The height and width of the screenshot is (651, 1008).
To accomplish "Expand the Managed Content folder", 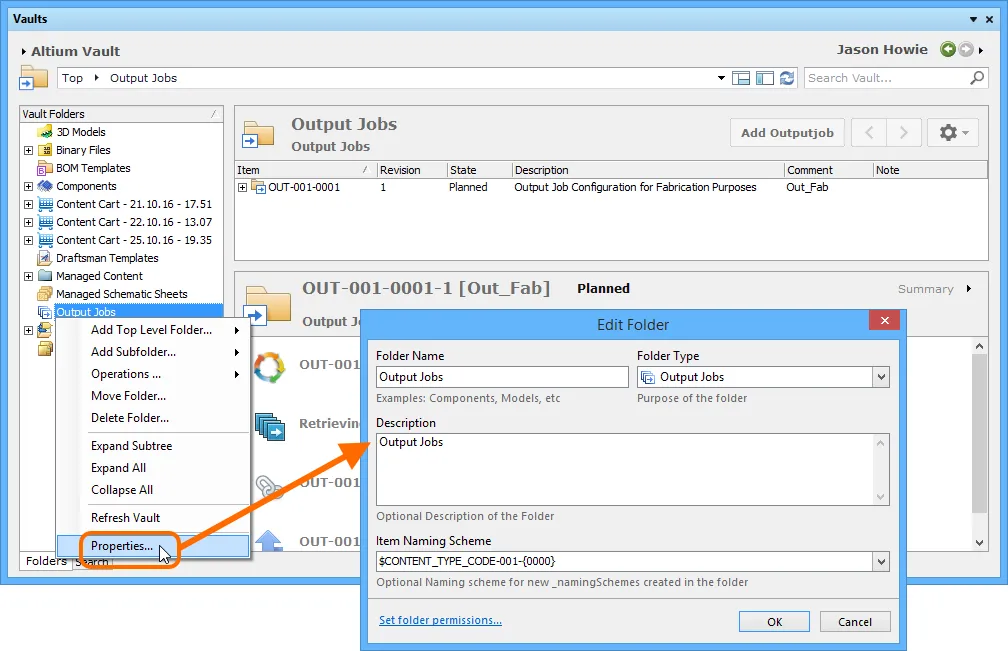I will pyautogui.click(x=28, y=276).
